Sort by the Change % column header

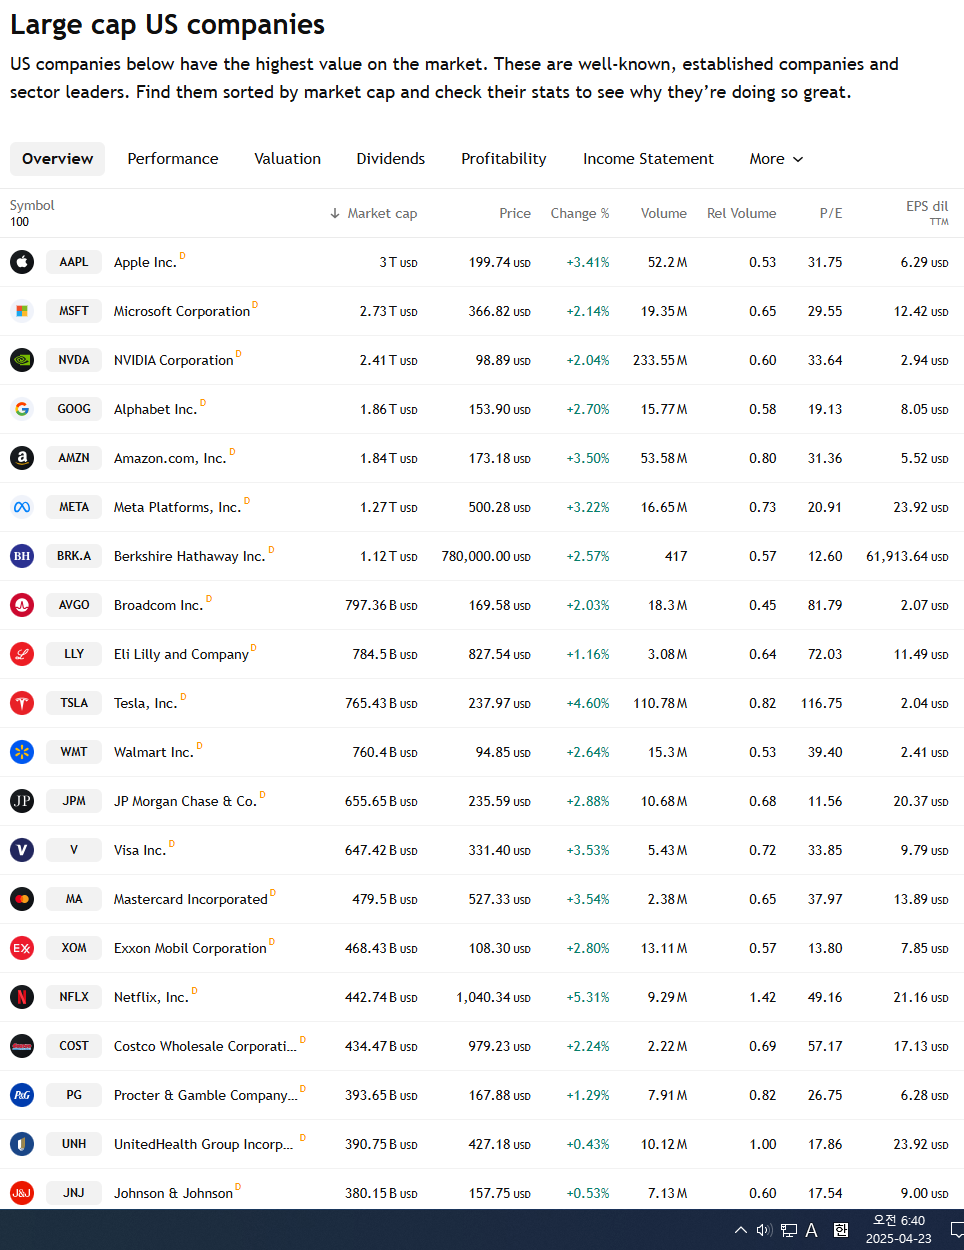tap(580, 213)
